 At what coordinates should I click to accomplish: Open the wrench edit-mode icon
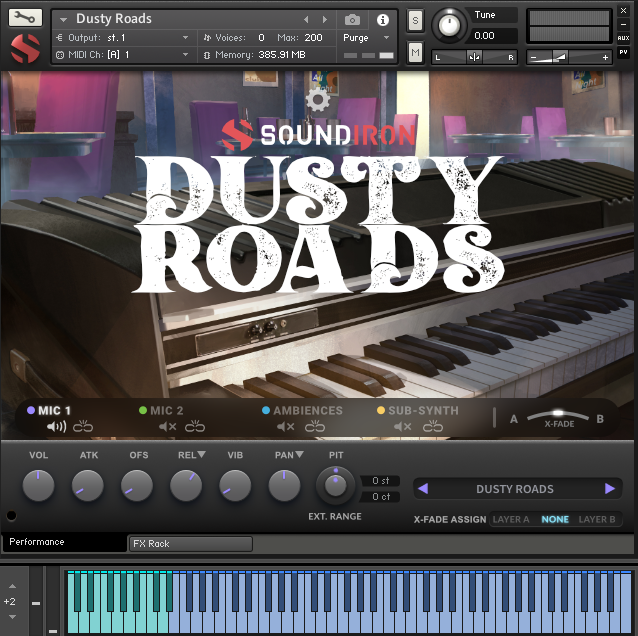point(25,17)
